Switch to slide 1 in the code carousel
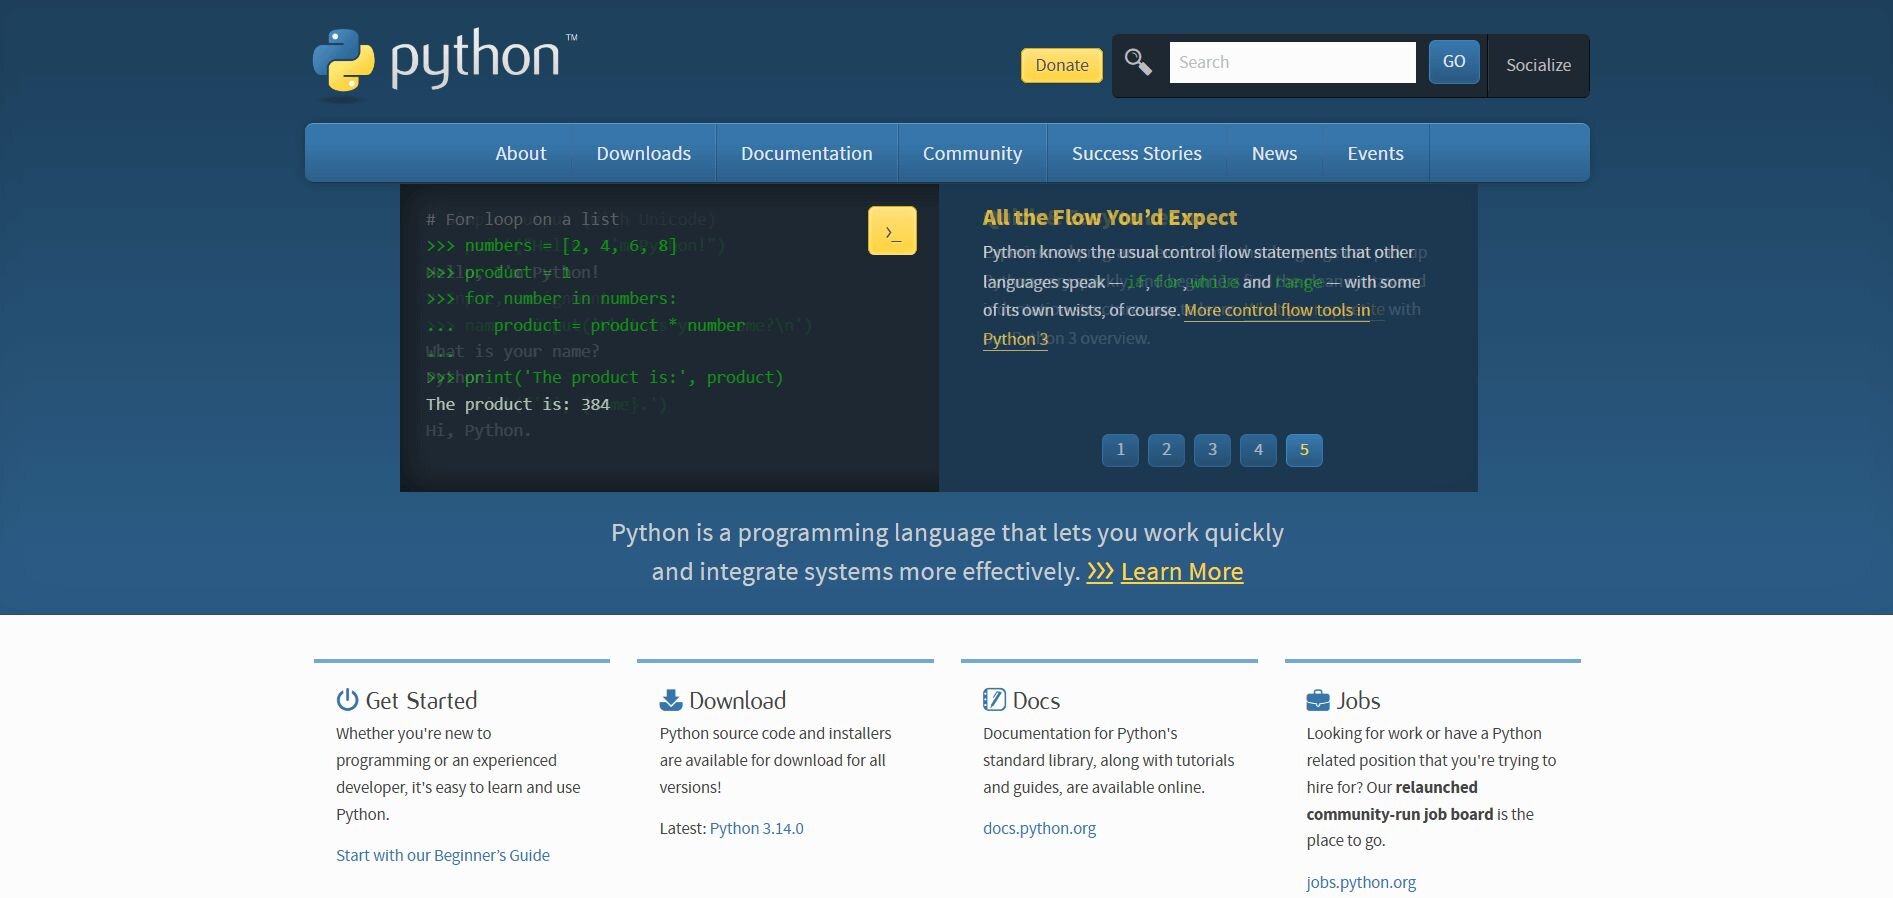1893x898 pixels. pyautogui.click(x=1120, y=450)
